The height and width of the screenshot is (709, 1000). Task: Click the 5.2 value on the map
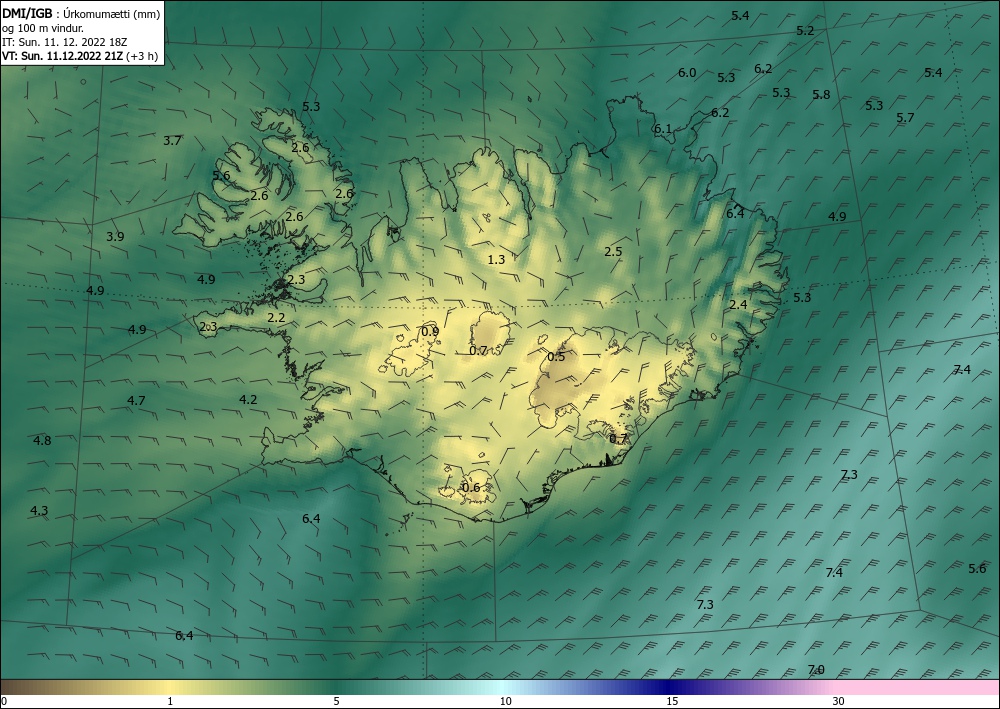[805, 31]
